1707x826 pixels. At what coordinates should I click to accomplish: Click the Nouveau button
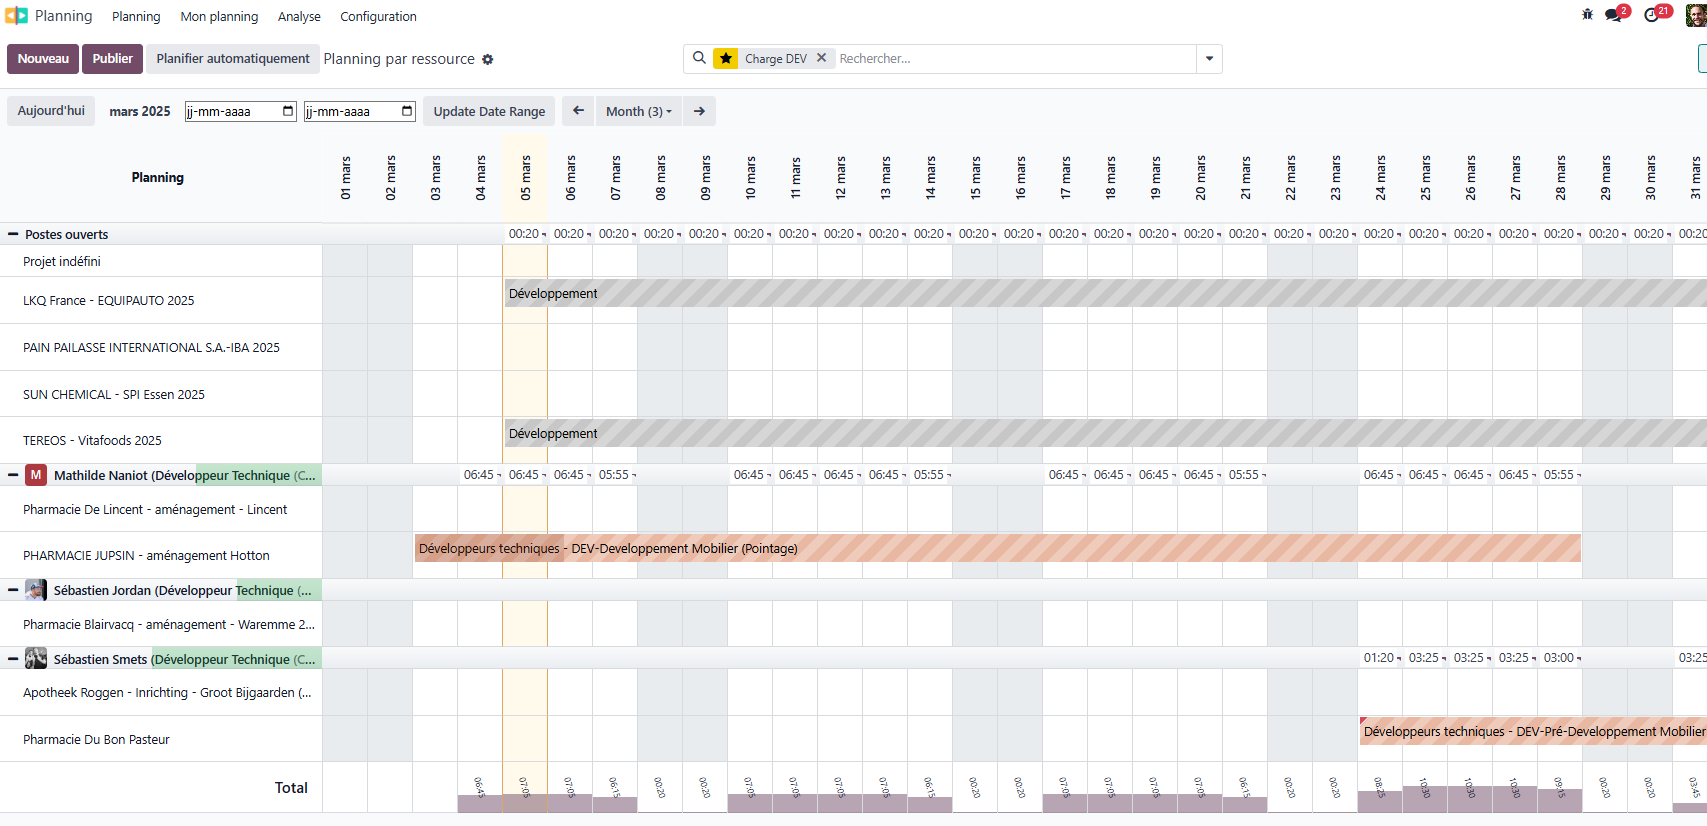[x=43, y=59]
